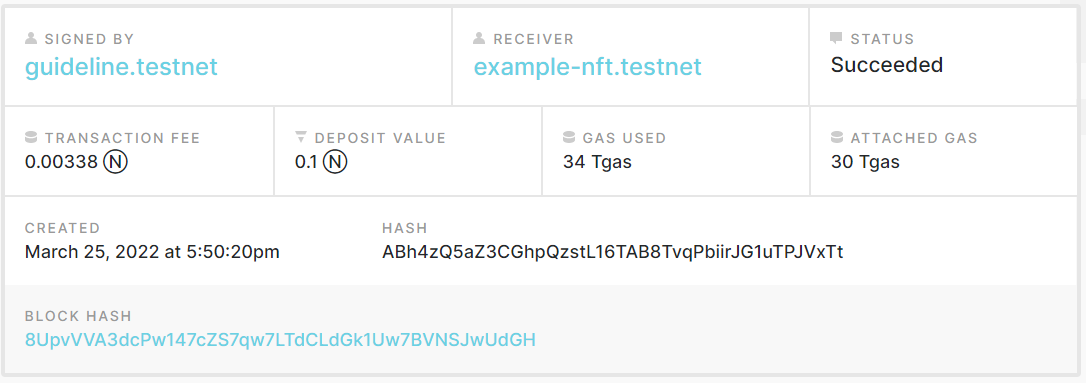This screenshot has height=383, width=1086.
Task: Click the 34 Tgas gas used value
Action: [598, 163]
